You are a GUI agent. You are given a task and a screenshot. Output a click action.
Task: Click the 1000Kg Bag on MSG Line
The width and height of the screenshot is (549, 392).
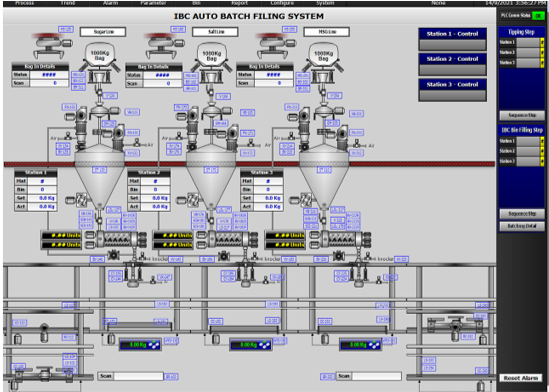click(323, 55)
